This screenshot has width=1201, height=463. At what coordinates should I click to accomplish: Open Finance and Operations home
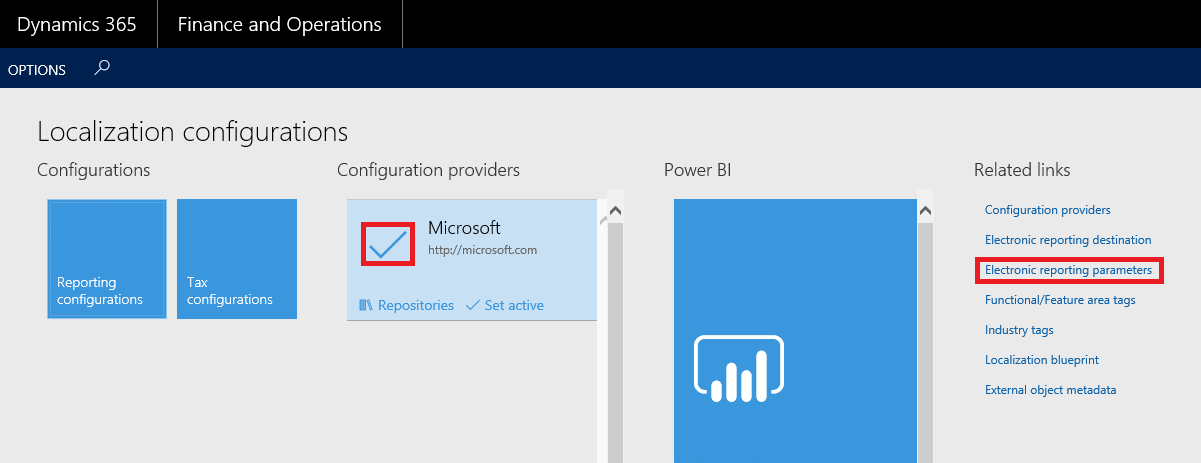point(279,24)
